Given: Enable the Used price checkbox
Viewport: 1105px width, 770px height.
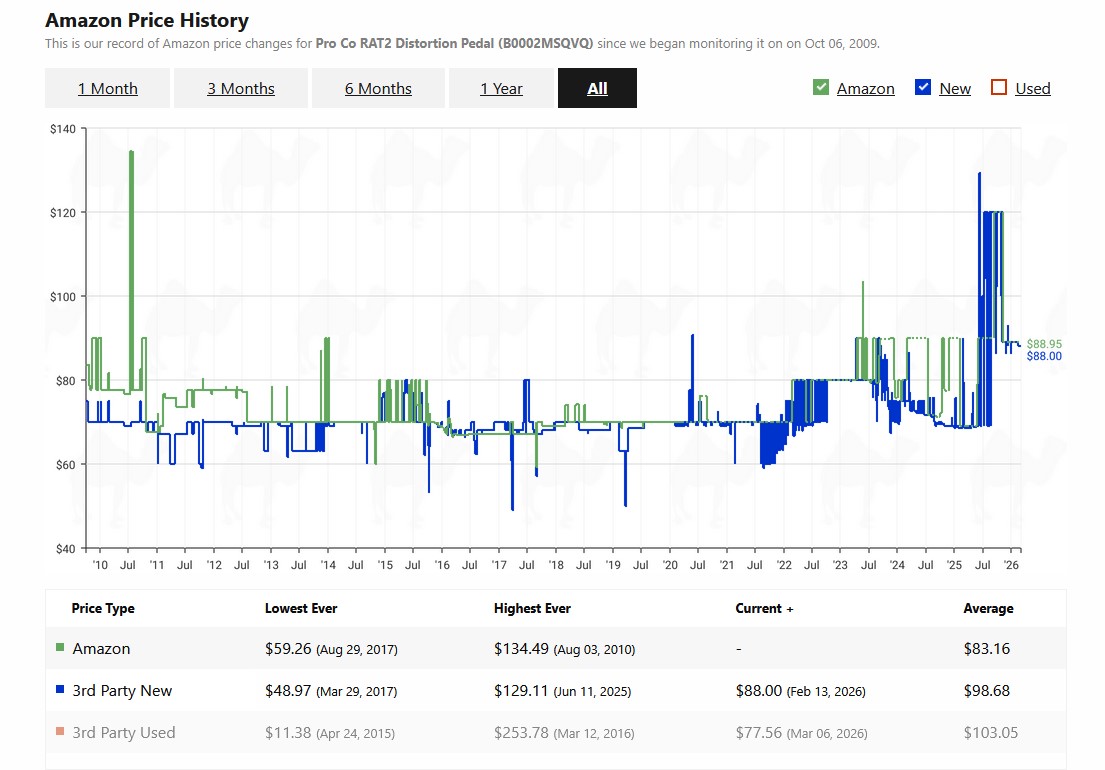Looking at the screenshot, I should pyautogui.click(x=999, y=87).
